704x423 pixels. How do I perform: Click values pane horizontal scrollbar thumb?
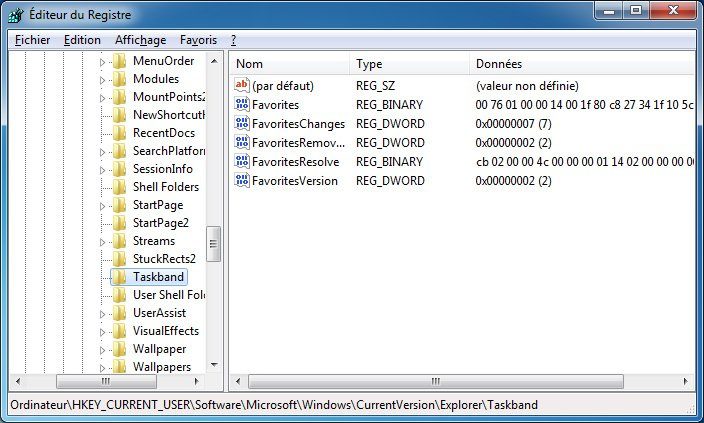click(x=436, y=381)
